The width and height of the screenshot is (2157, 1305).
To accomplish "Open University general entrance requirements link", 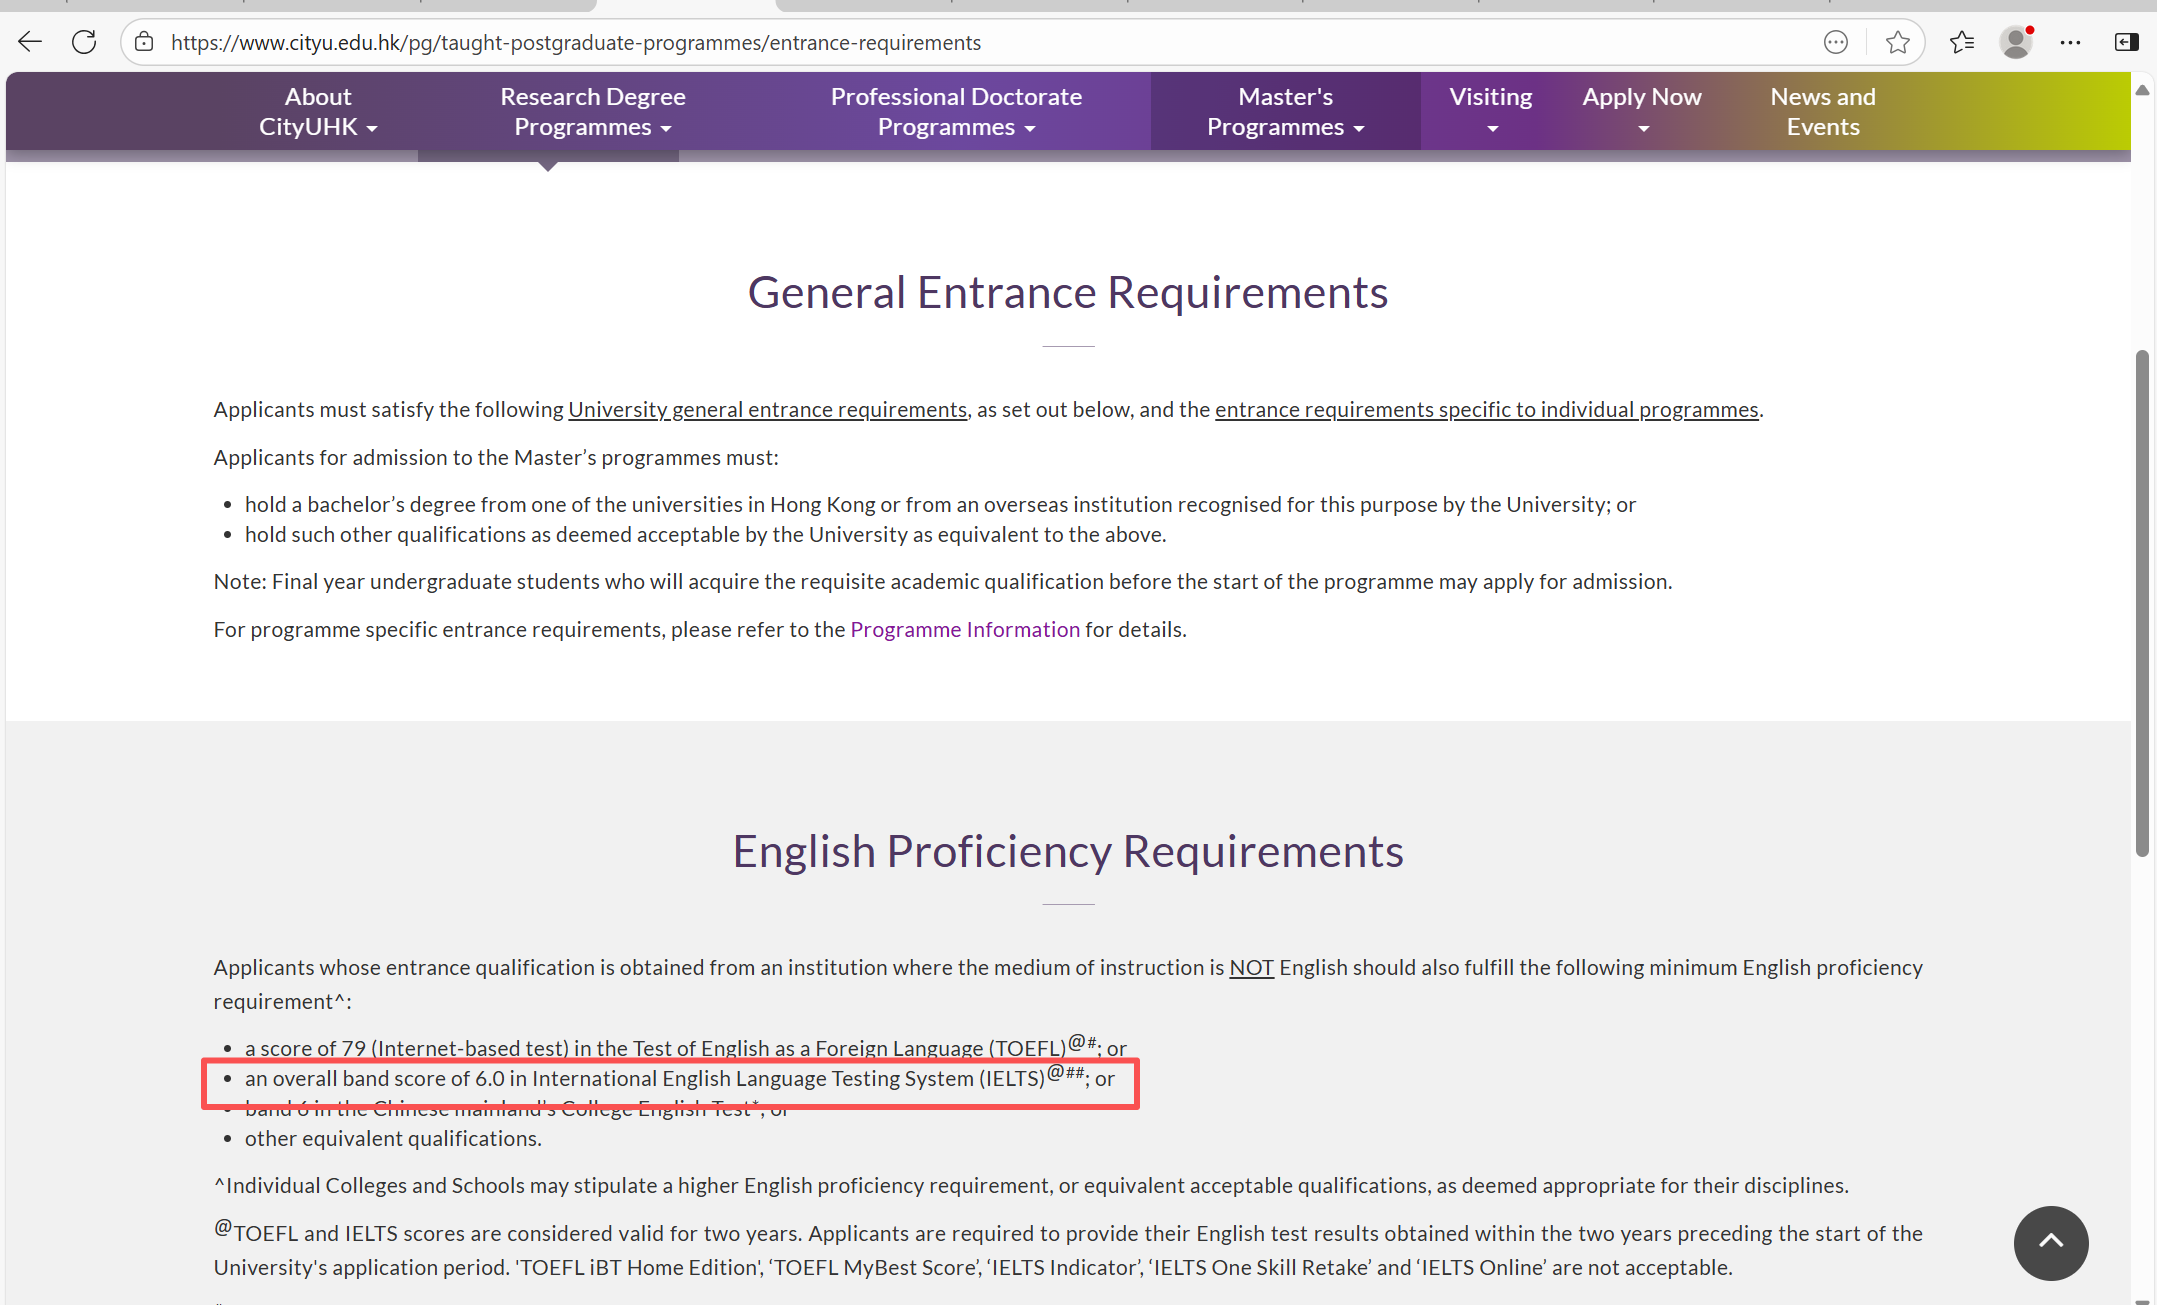I will tap(767, 409).
